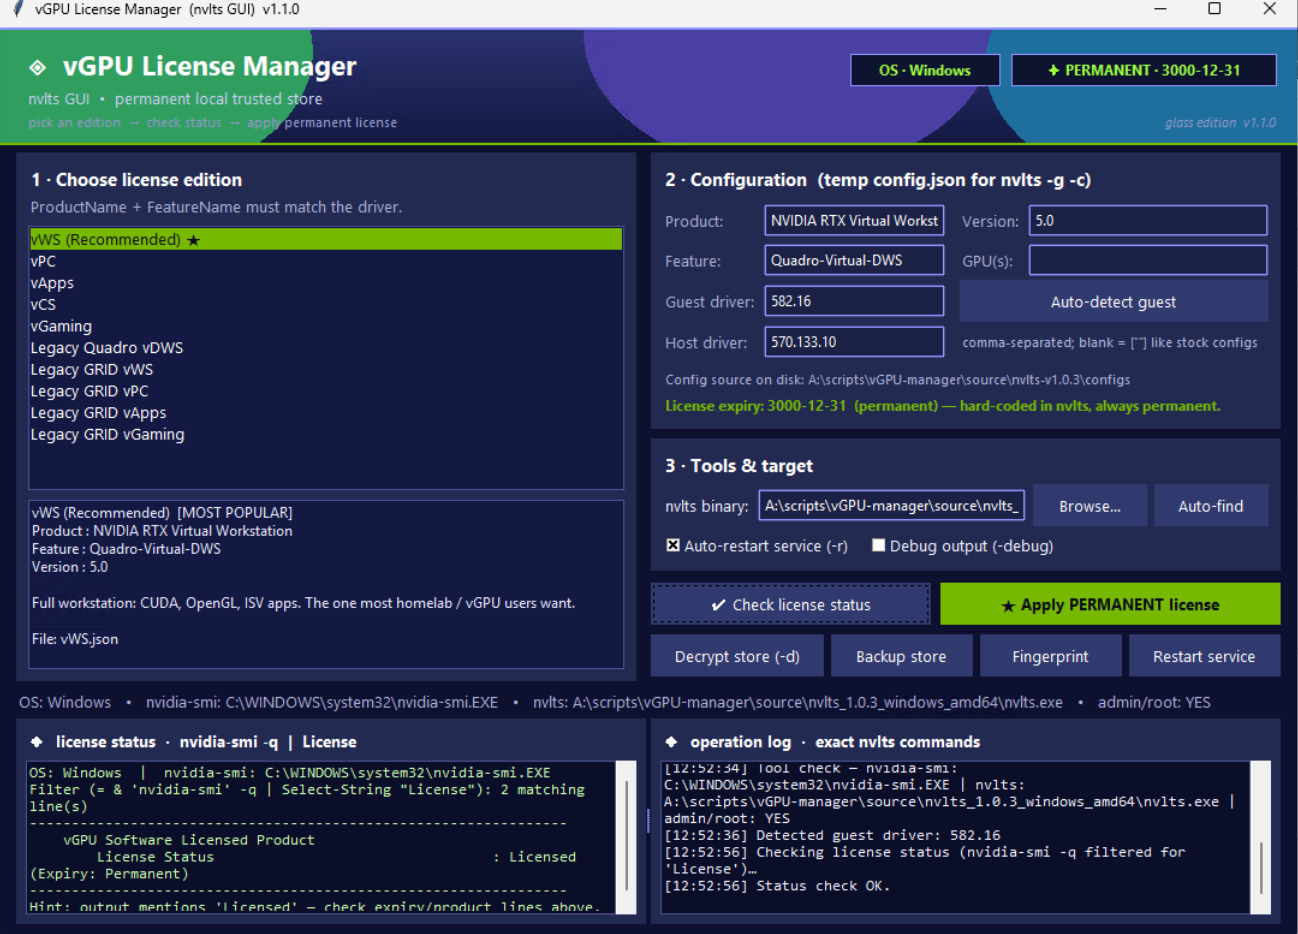Select vWS (Recommended) edition
The width and height of the screenshot is (1298, 934).
point(326,239)
